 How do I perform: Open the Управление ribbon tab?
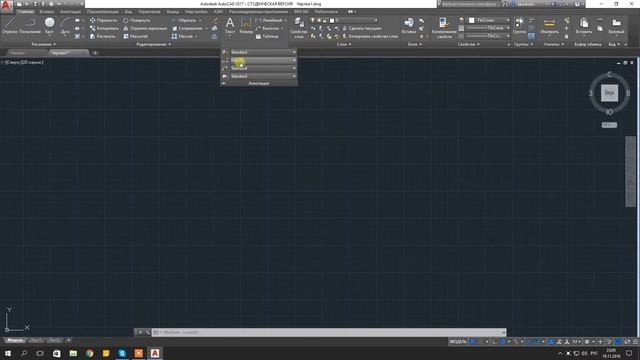tap(149, 12)
